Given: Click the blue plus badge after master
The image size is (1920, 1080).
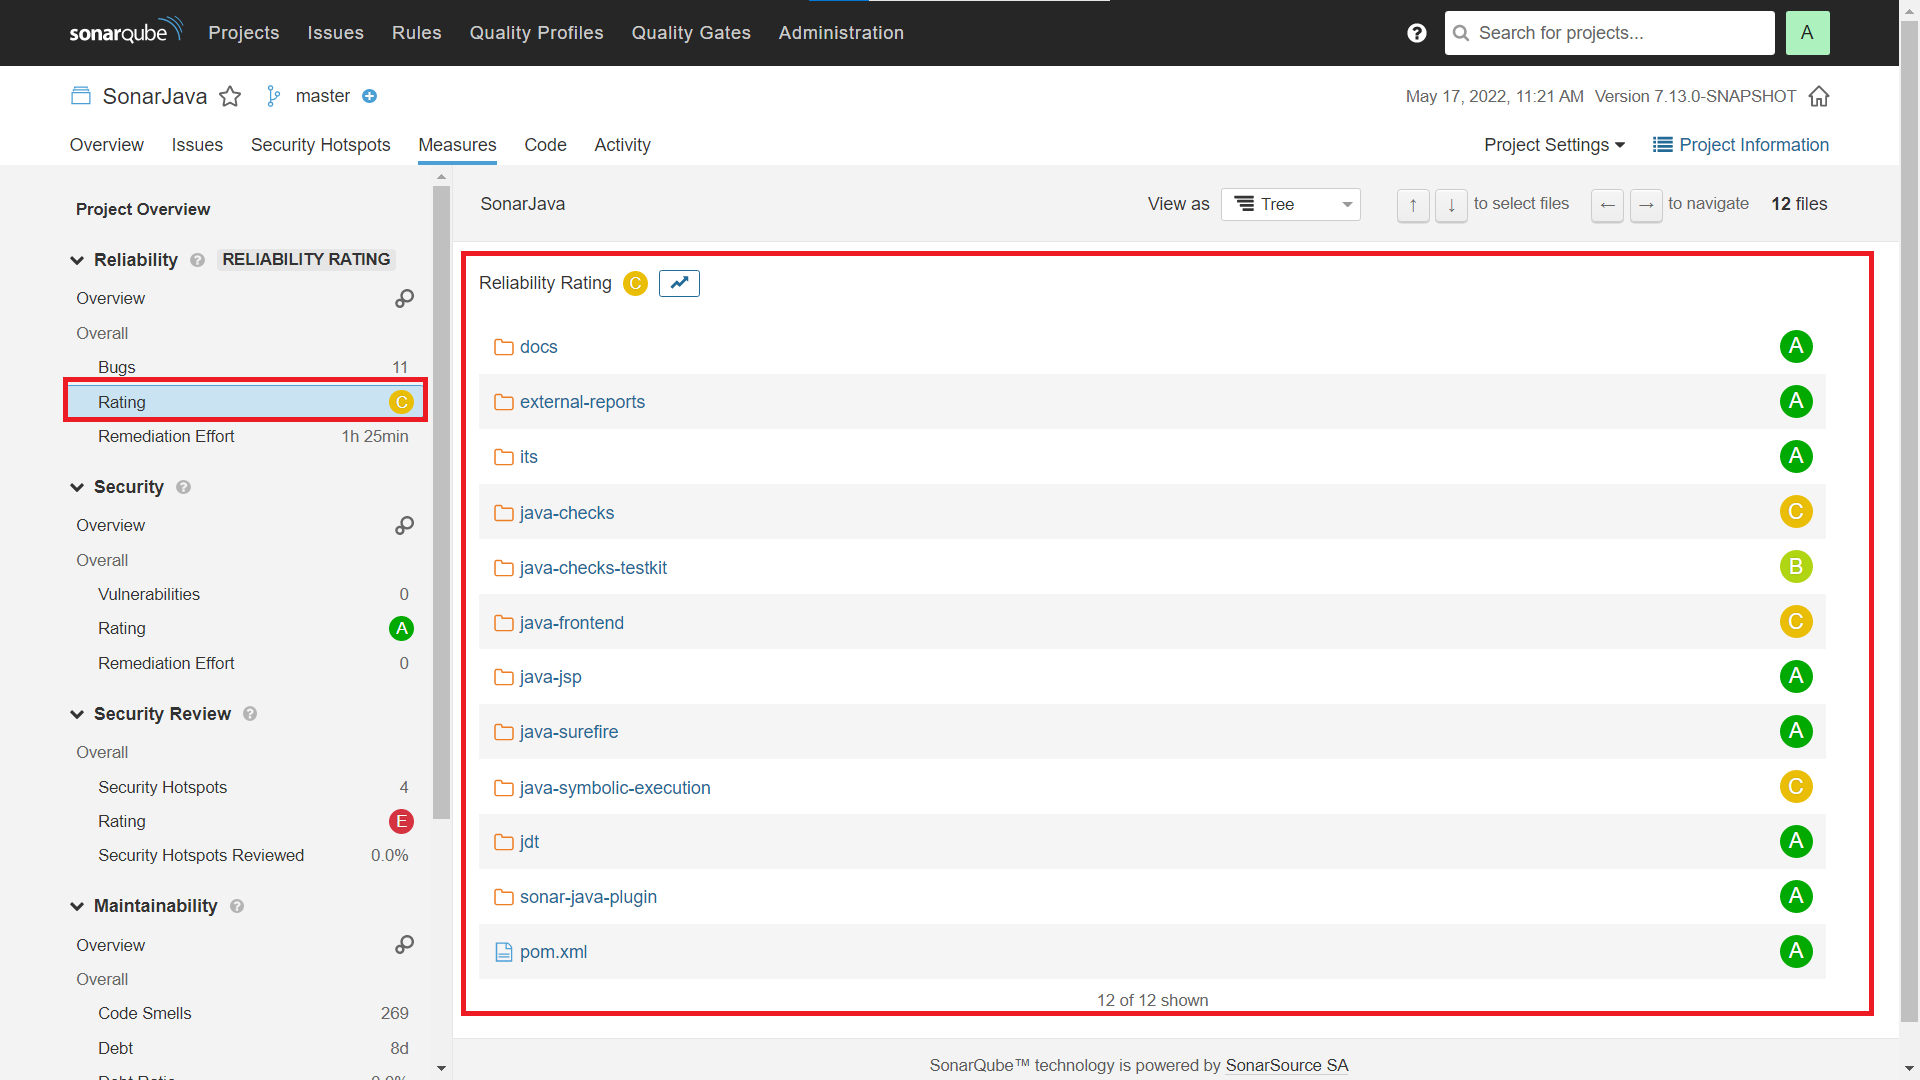Looking at the screenshot, I should tap(369, 96).
